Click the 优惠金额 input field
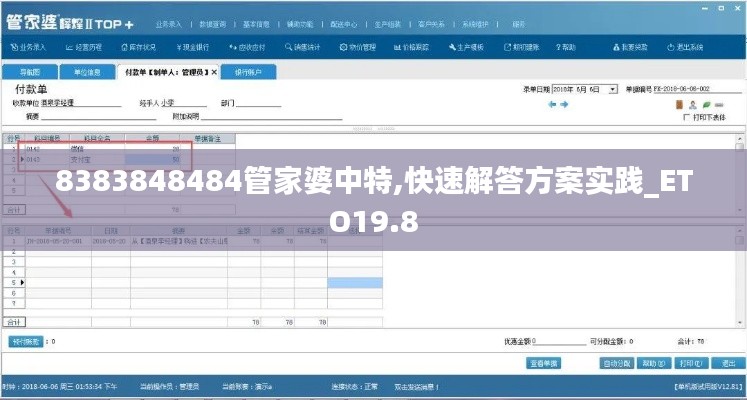This screenshot has height=400, width=747. pos(559,341)
